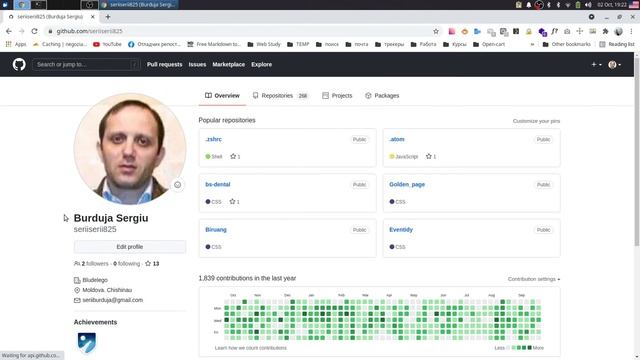Click the profile avatar photo
Viewport: 640px width, 360px height.
point(130,149)
